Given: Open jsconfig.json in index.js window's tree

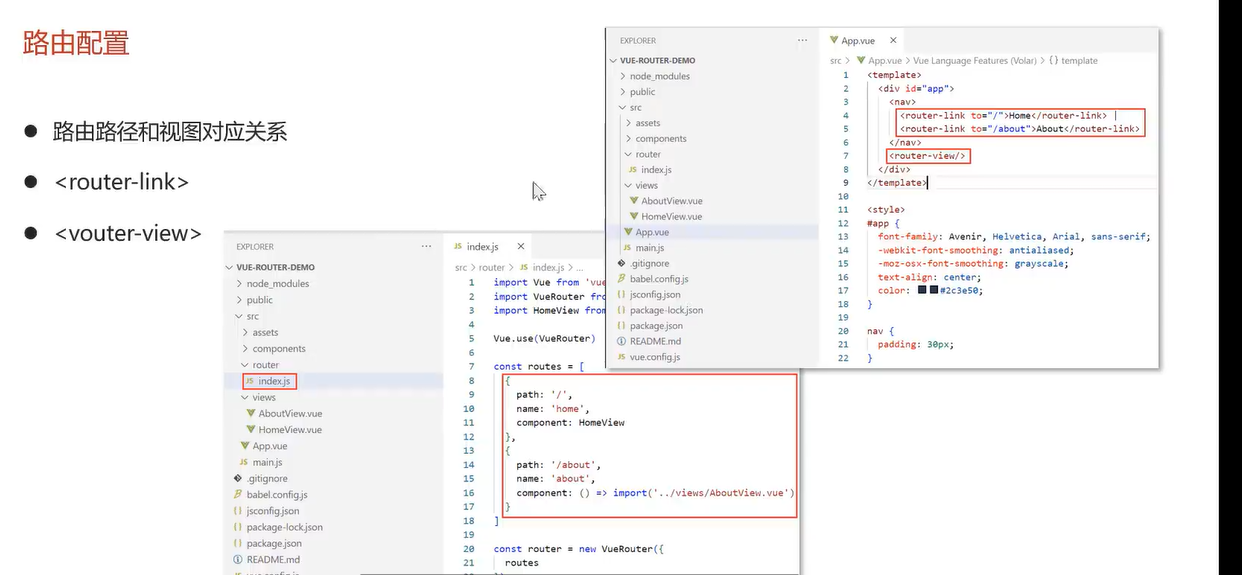Looking at the screenshot, I should click(x=272, y=511).
